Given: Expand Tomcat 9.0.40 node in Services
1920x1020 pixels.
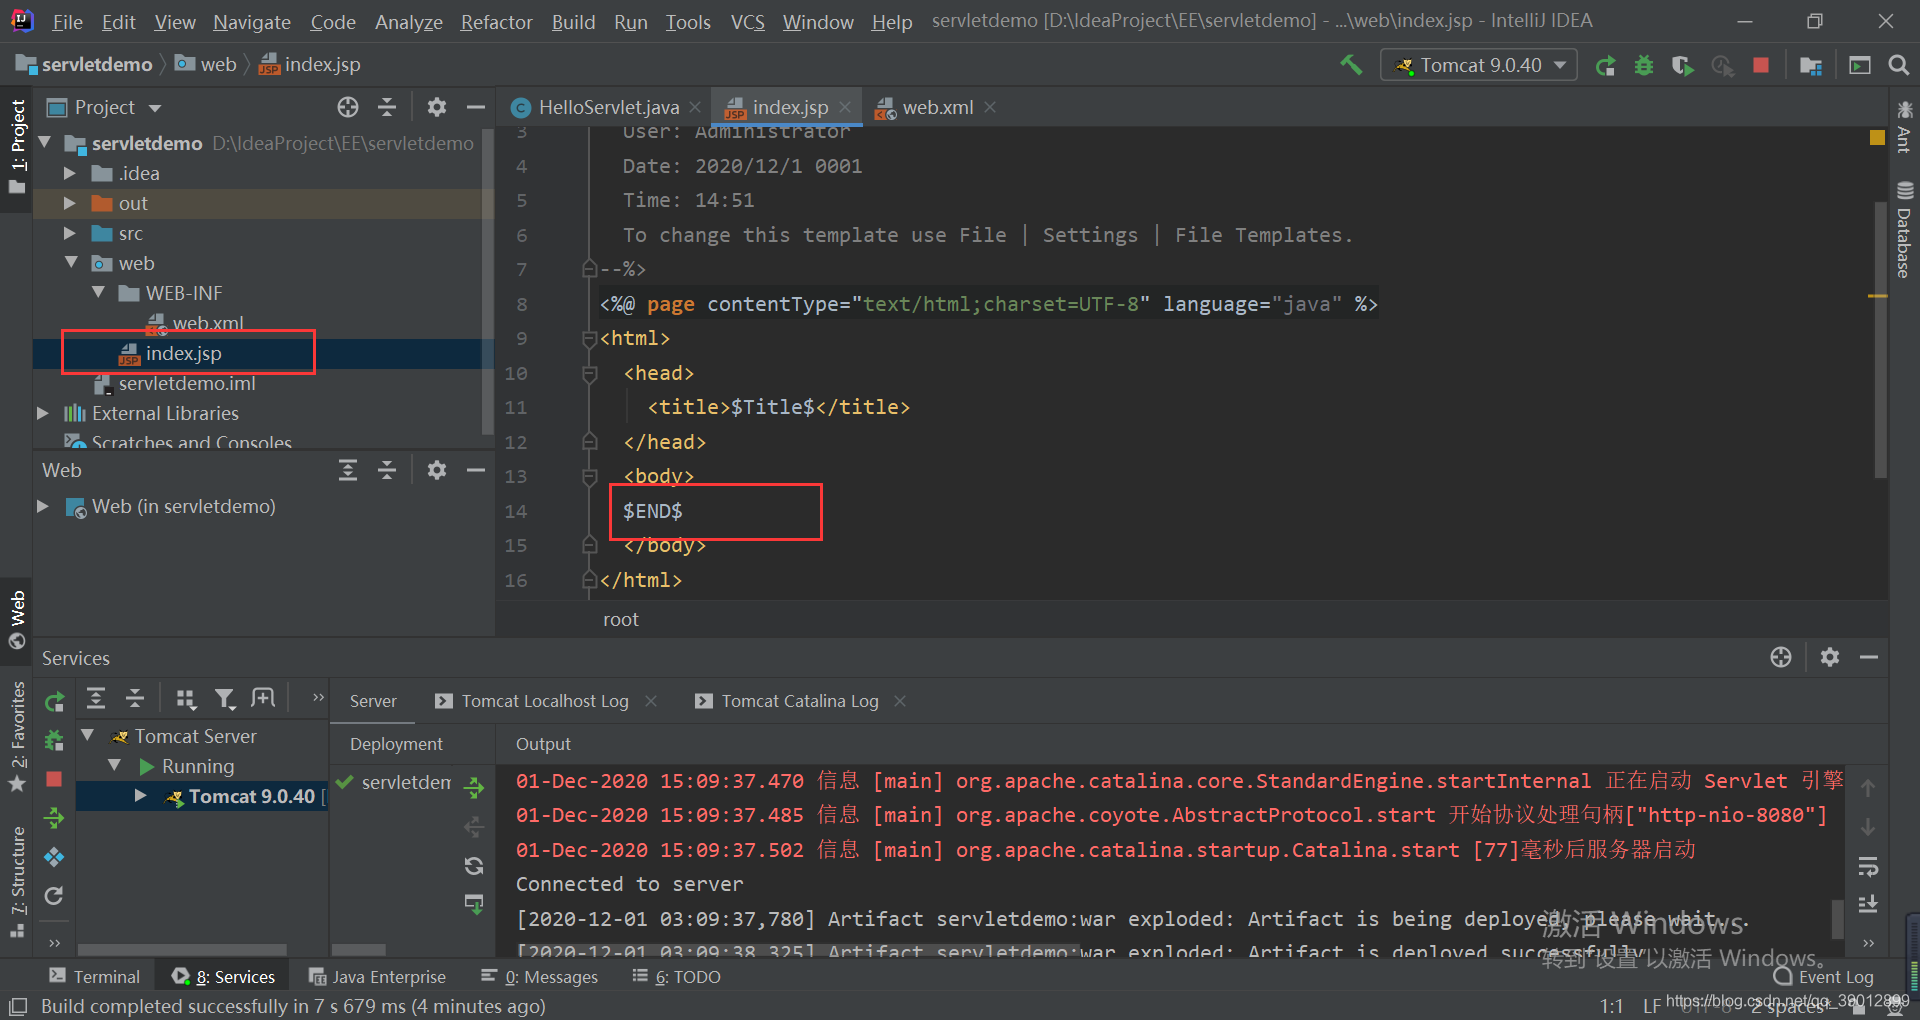Looking at the screenshot, I should pos(141,796).
